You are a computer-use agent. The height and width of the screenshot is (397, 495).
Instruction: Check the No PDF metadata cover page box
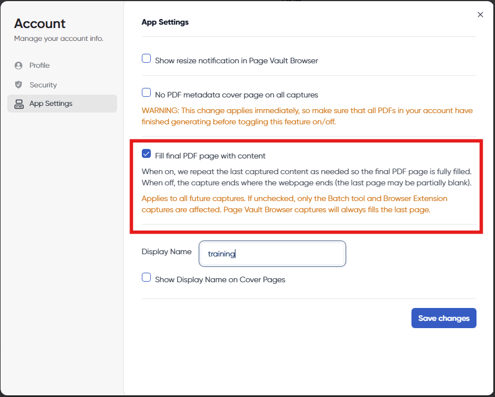(146, 92)
